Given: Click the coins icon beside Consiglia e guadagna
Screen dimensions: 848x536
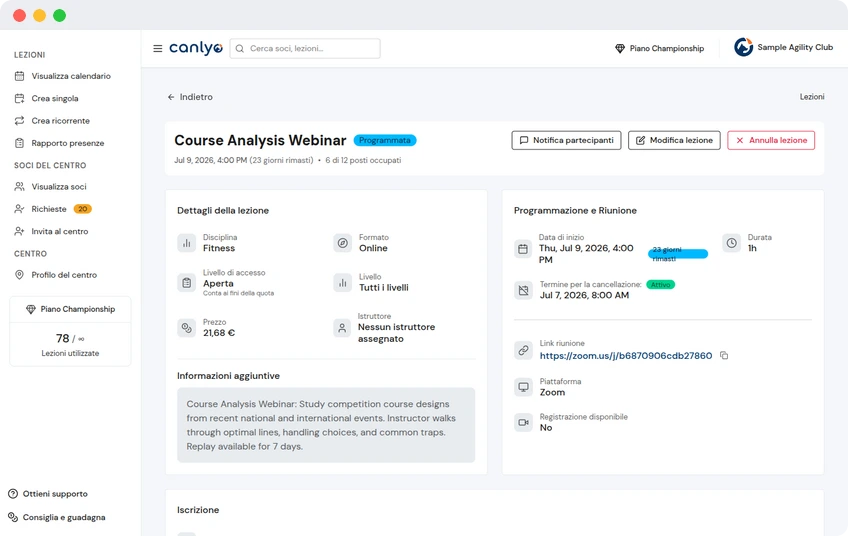Looking at the screenshot, I should tap(13, 518).
